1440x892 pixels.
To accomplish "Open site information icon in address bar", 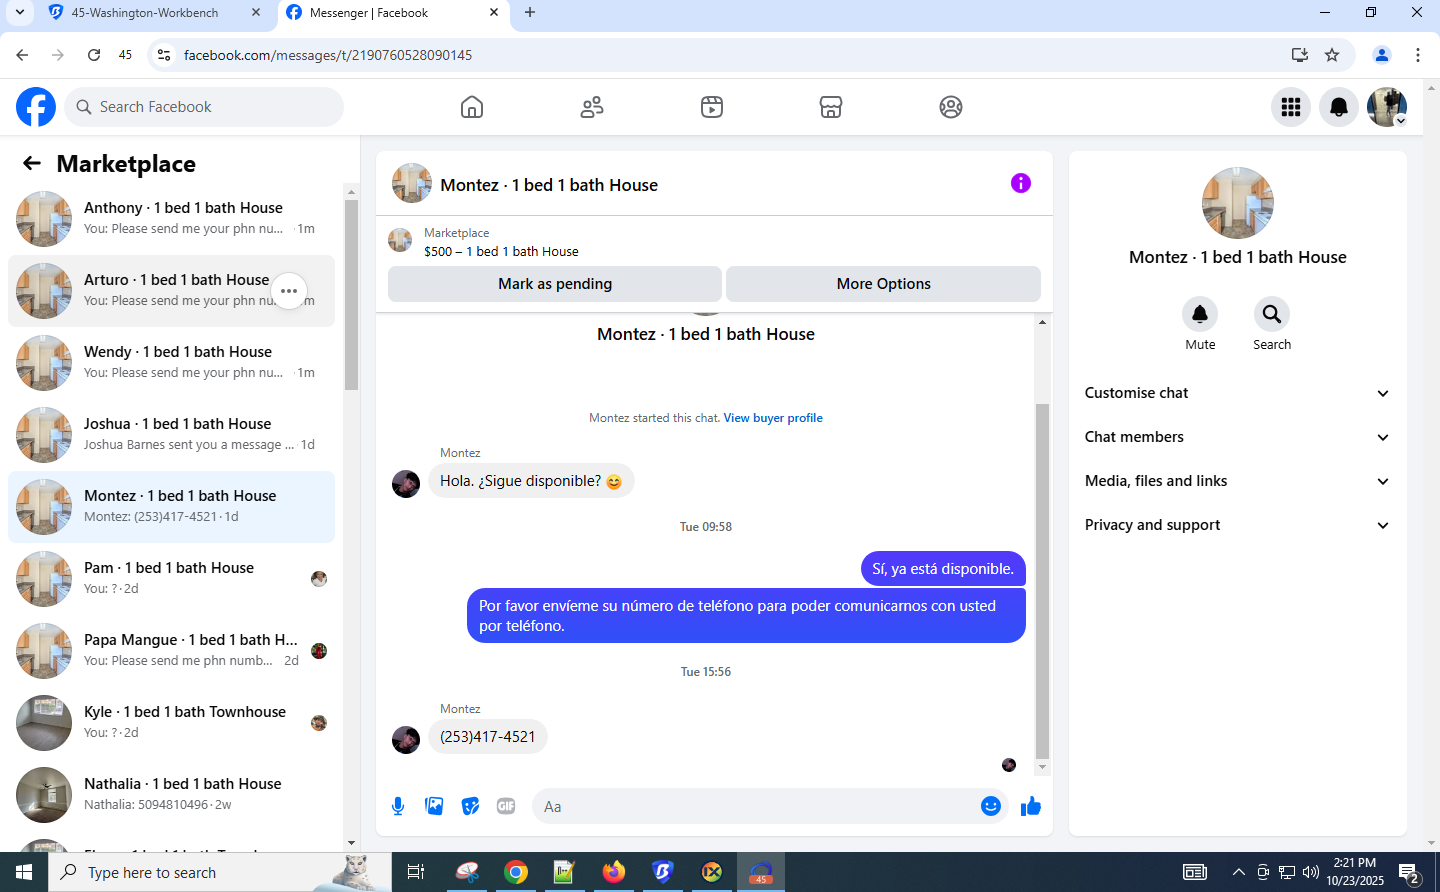I will click(164, 55).
